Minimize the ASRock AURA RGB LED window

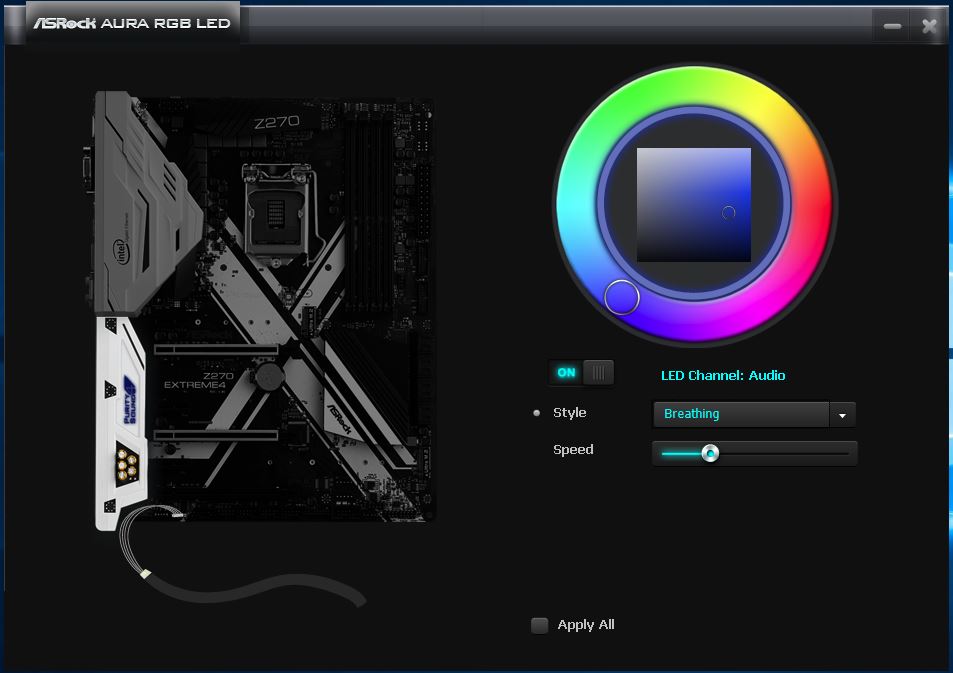(x=892, y=26)
